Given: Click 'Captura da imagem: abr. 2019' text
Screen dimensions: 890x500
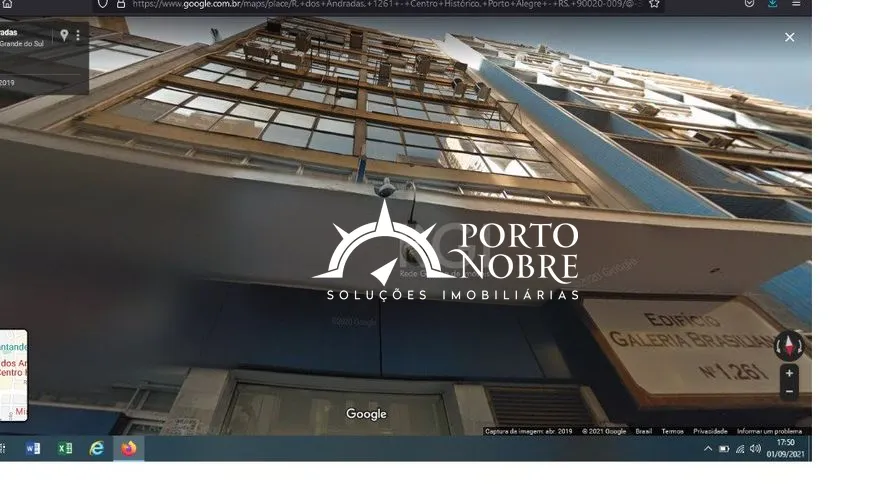Looking at the screenshot, I should [x=528, y=431].
